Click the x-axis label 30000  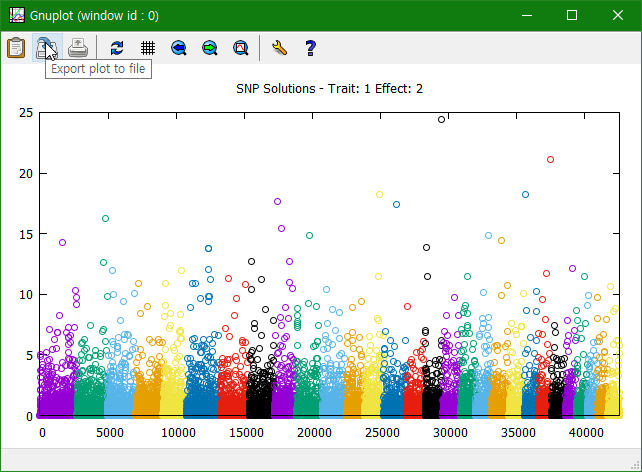450,433
